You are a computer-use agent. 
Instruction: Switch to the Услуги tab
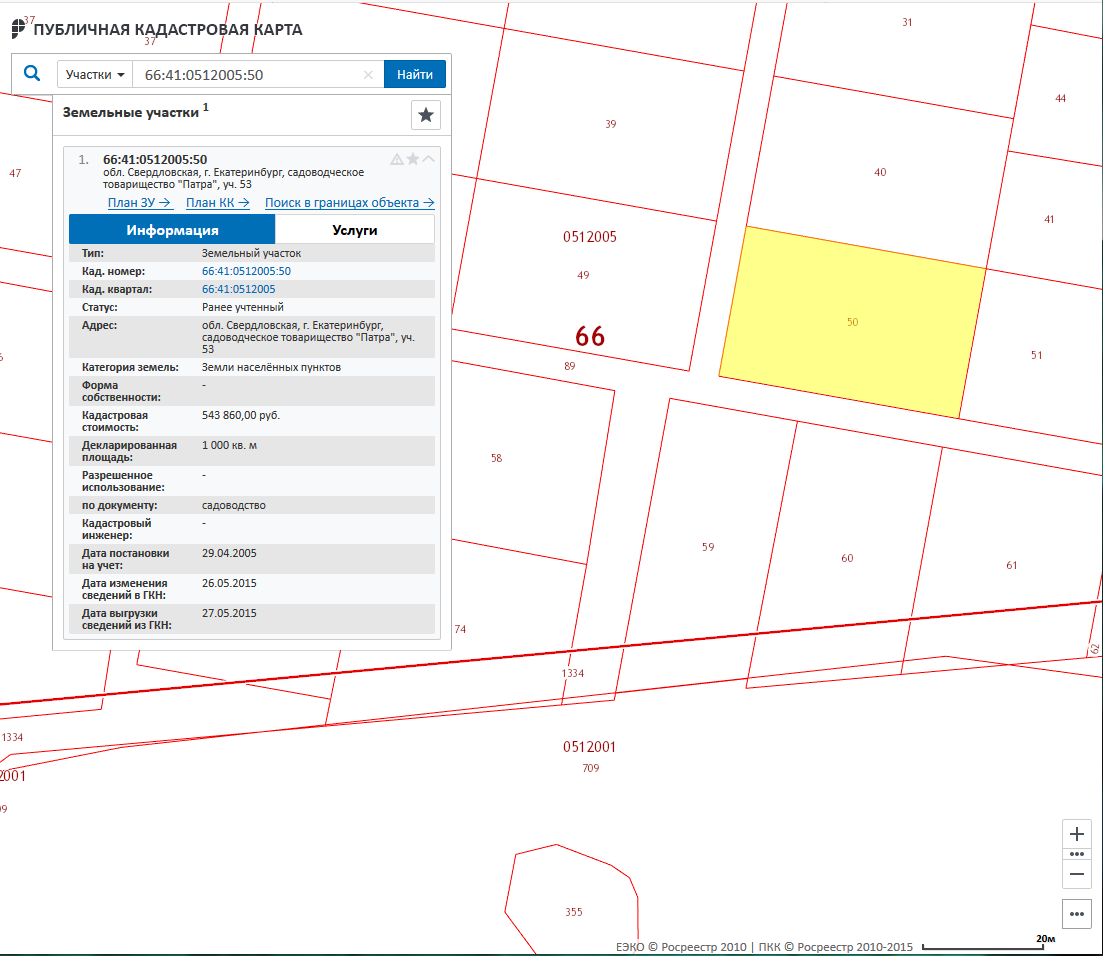(354, 230)
